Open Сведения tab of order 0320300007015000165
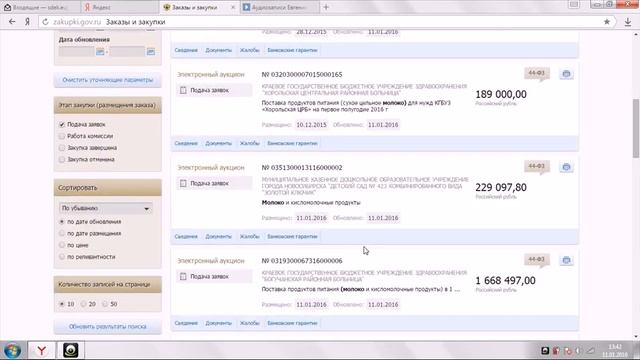Screen dimensions: 640x360 tap(186, 143)
